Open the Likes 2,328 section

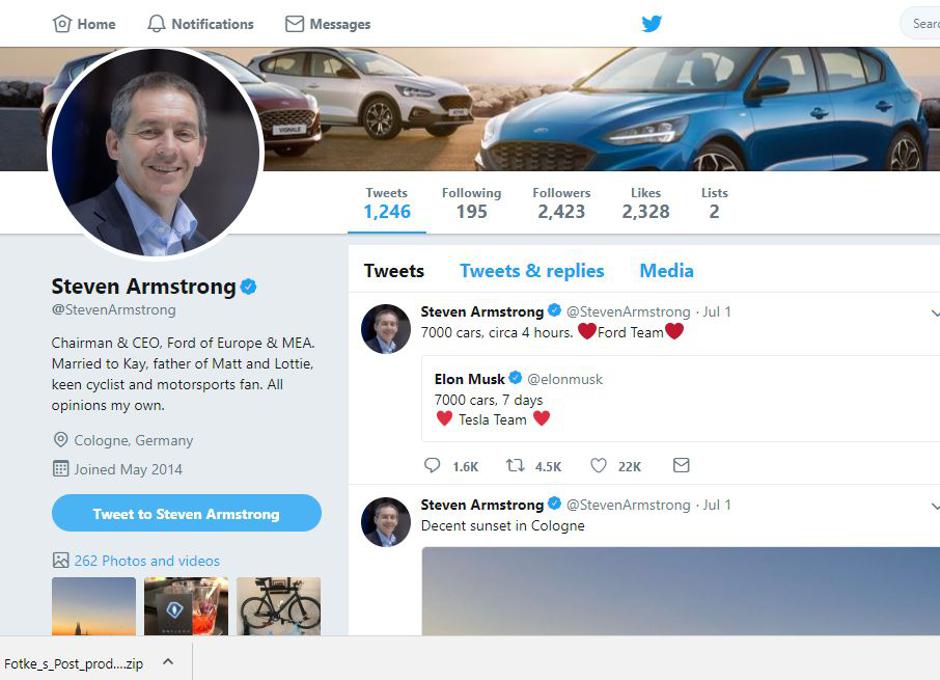tap(645, 203)
